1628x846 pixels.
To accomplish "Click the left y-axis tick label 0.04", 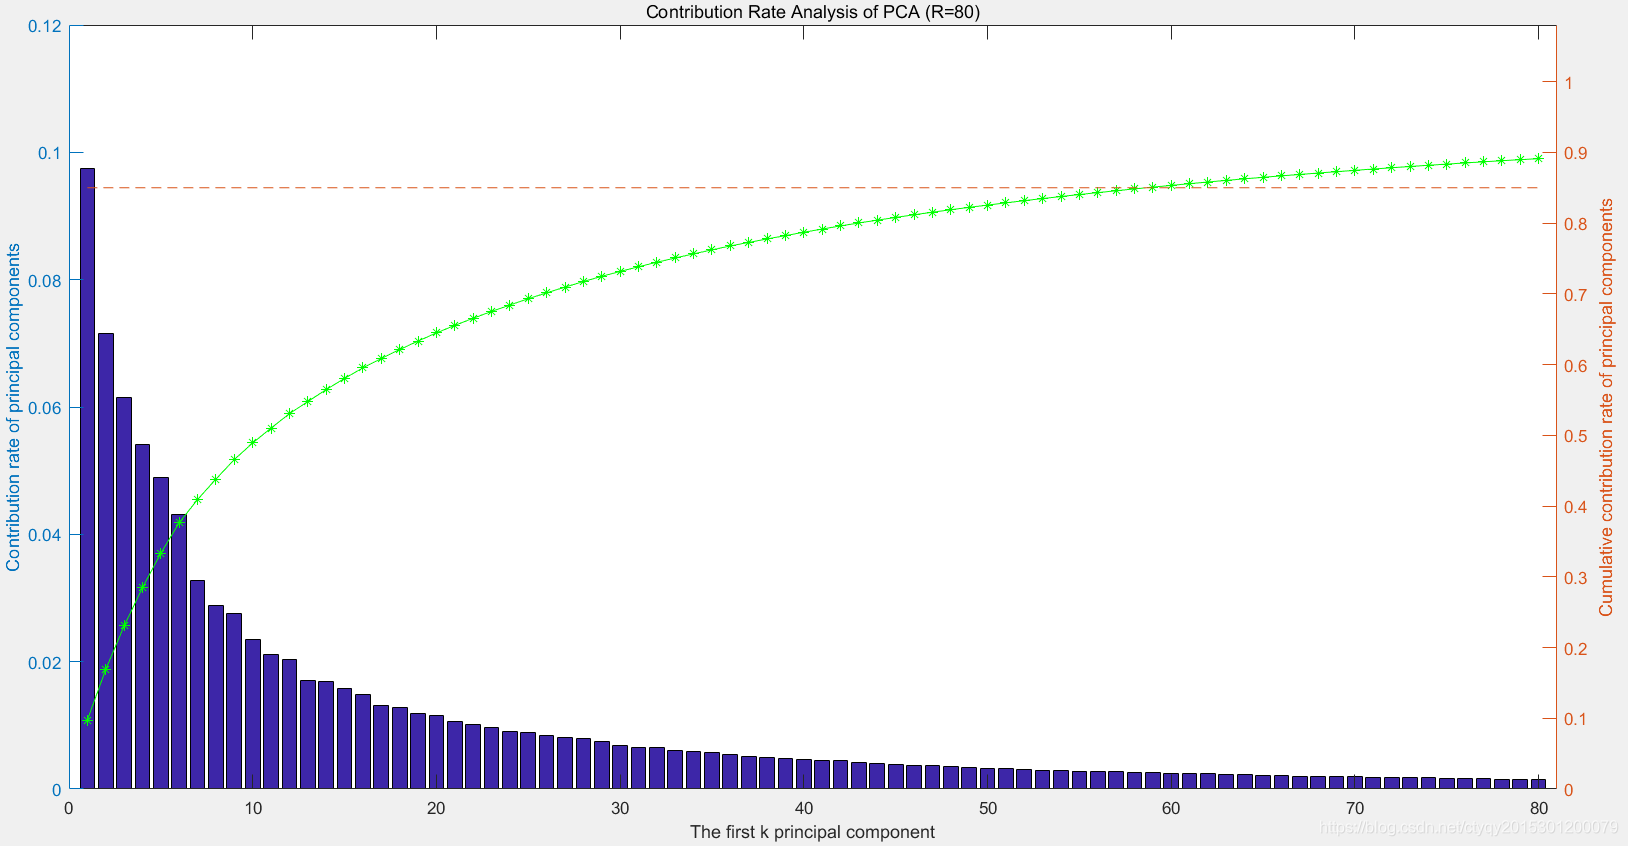I will 44,535.
